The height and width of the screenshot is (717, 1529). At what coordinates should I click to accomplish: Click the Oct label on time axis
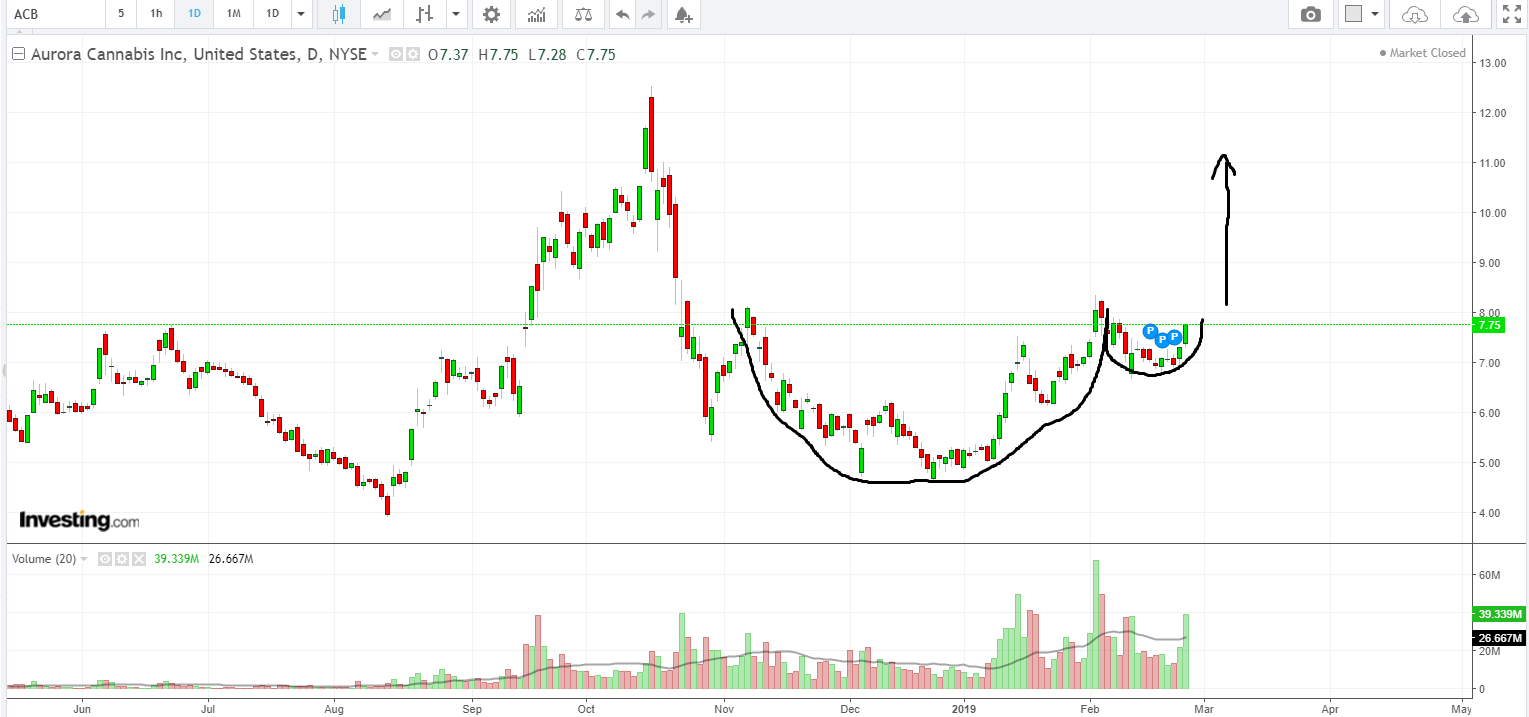(587, 708)
